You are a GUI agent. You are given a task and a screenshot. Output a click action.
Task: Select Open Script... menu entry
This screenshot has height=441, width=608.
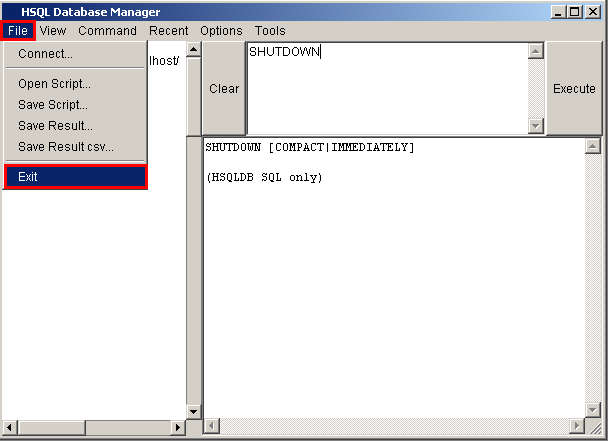click(54, 84)
